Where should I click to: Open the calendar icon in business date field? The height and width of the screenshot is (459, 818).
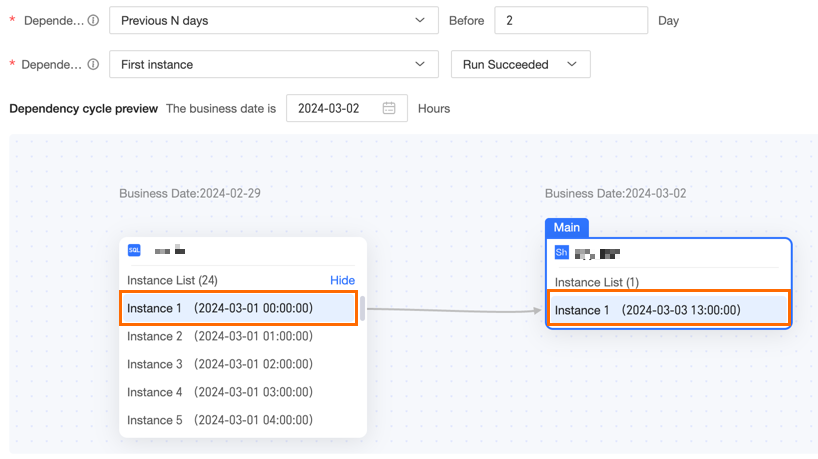tap(389, 108)
